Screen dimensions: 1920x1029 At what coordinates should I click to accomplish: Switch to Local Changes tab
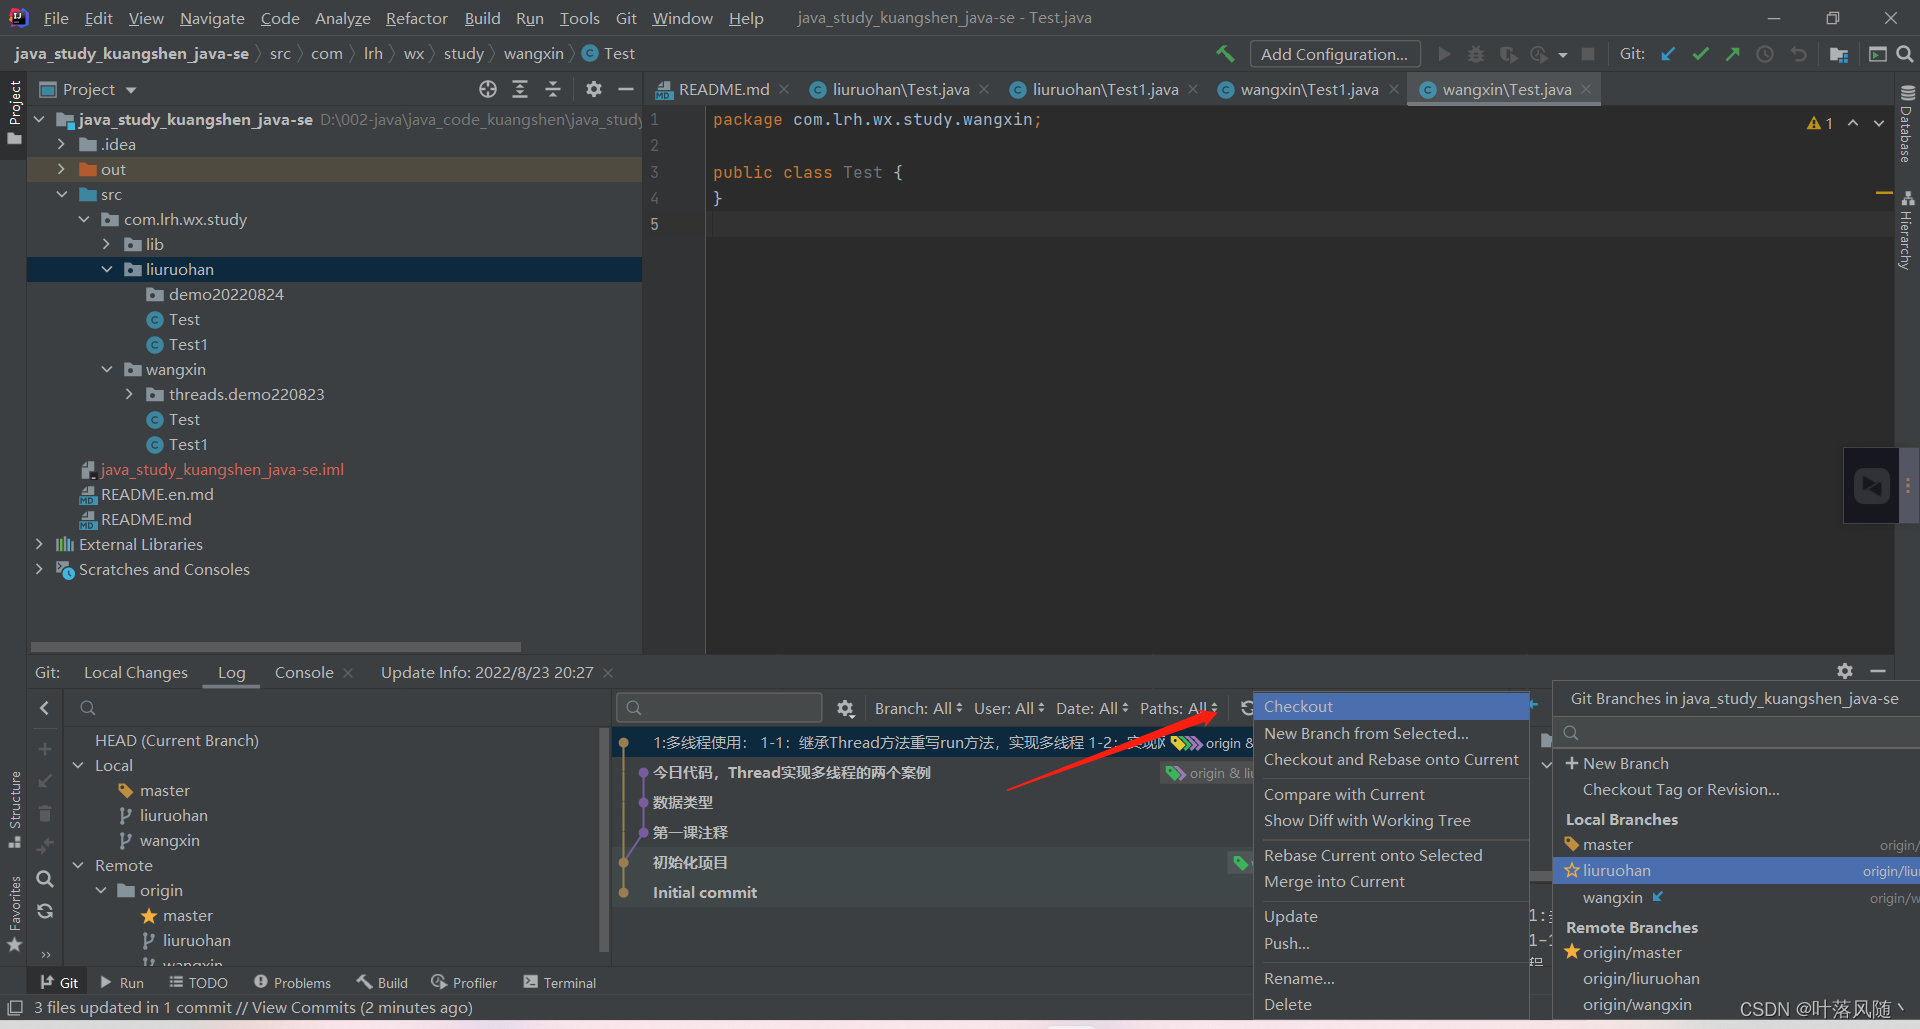click(136, 672)
